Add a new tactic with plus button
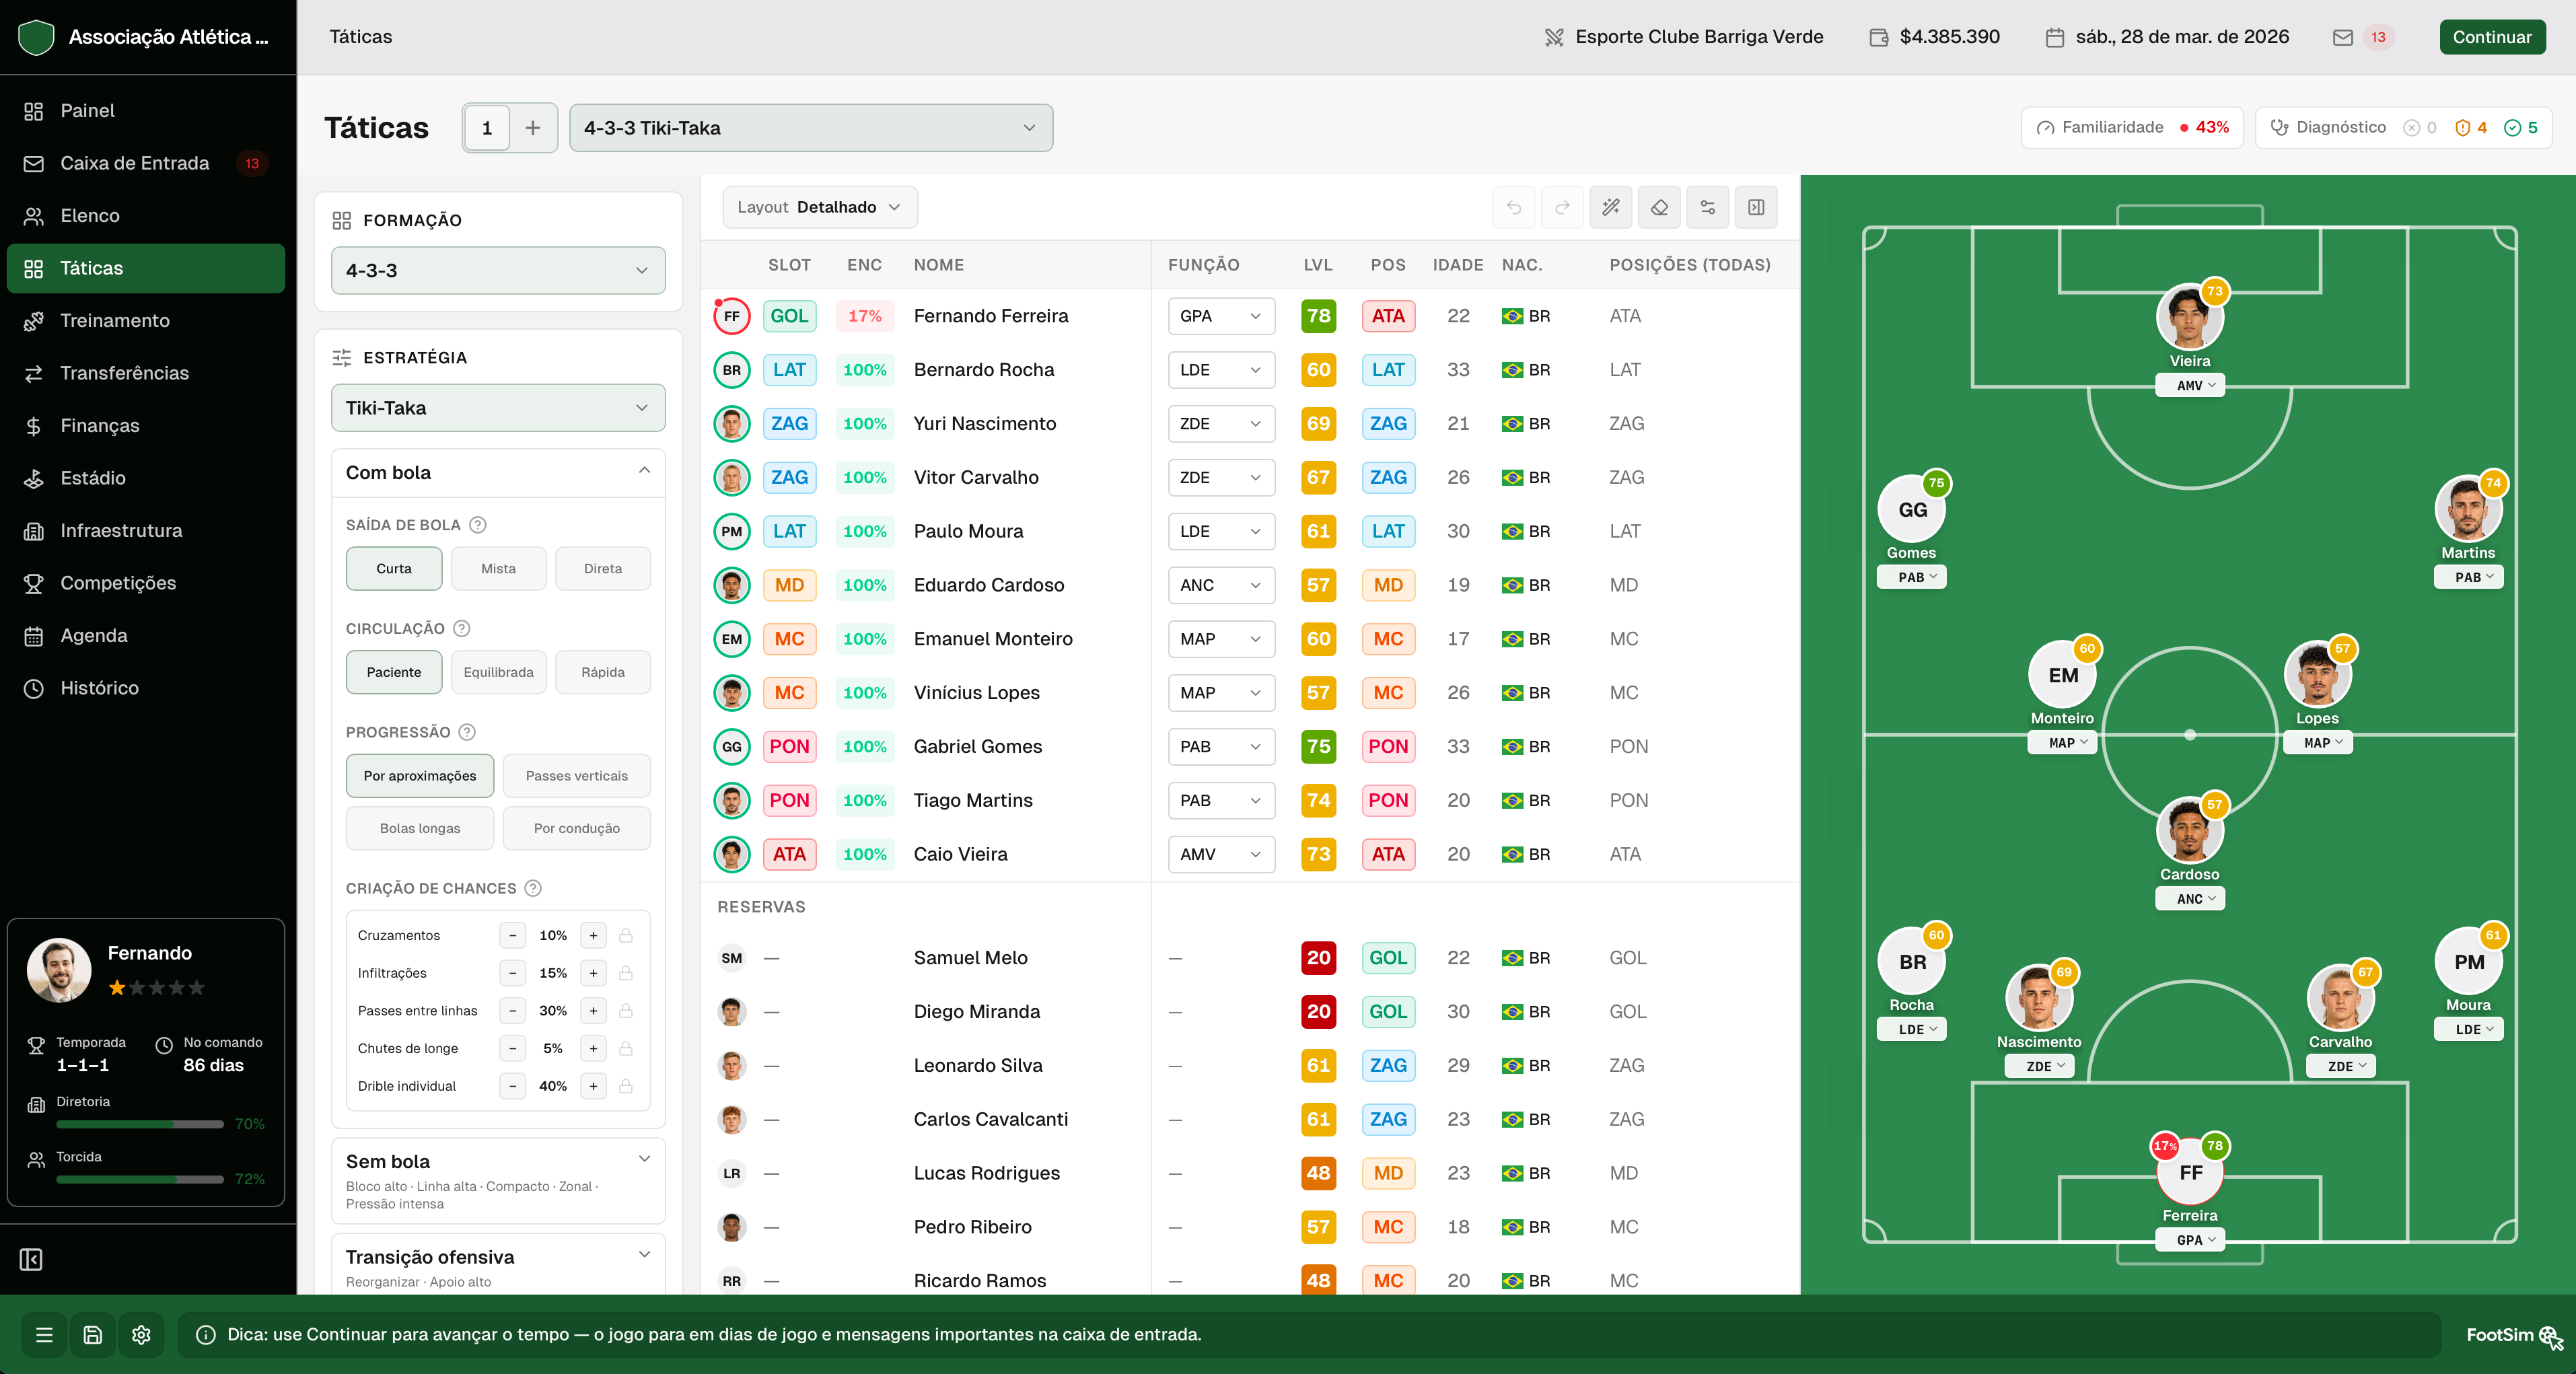 pos(533,128)
